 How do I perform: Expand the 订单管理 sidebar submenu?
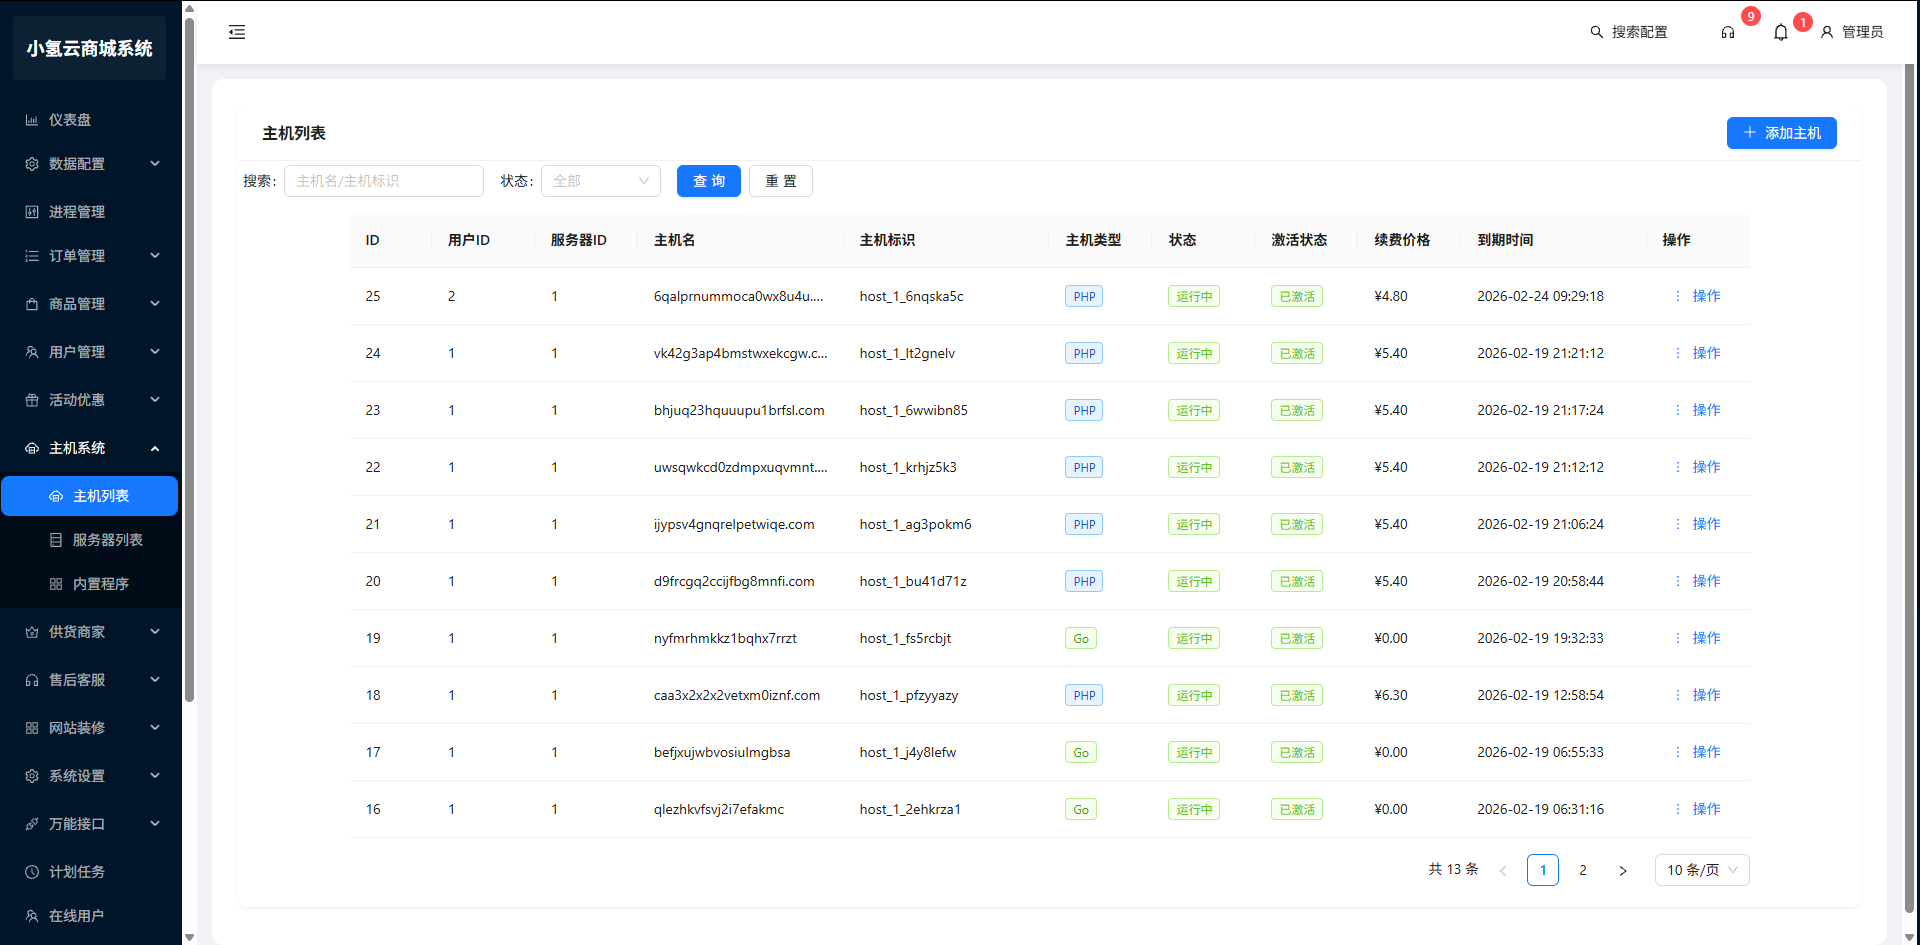point(90,256)
